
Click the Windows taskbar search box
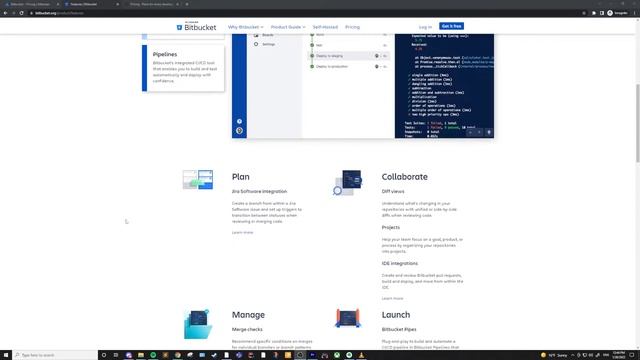pyautogui.click(x=55, y=355)
